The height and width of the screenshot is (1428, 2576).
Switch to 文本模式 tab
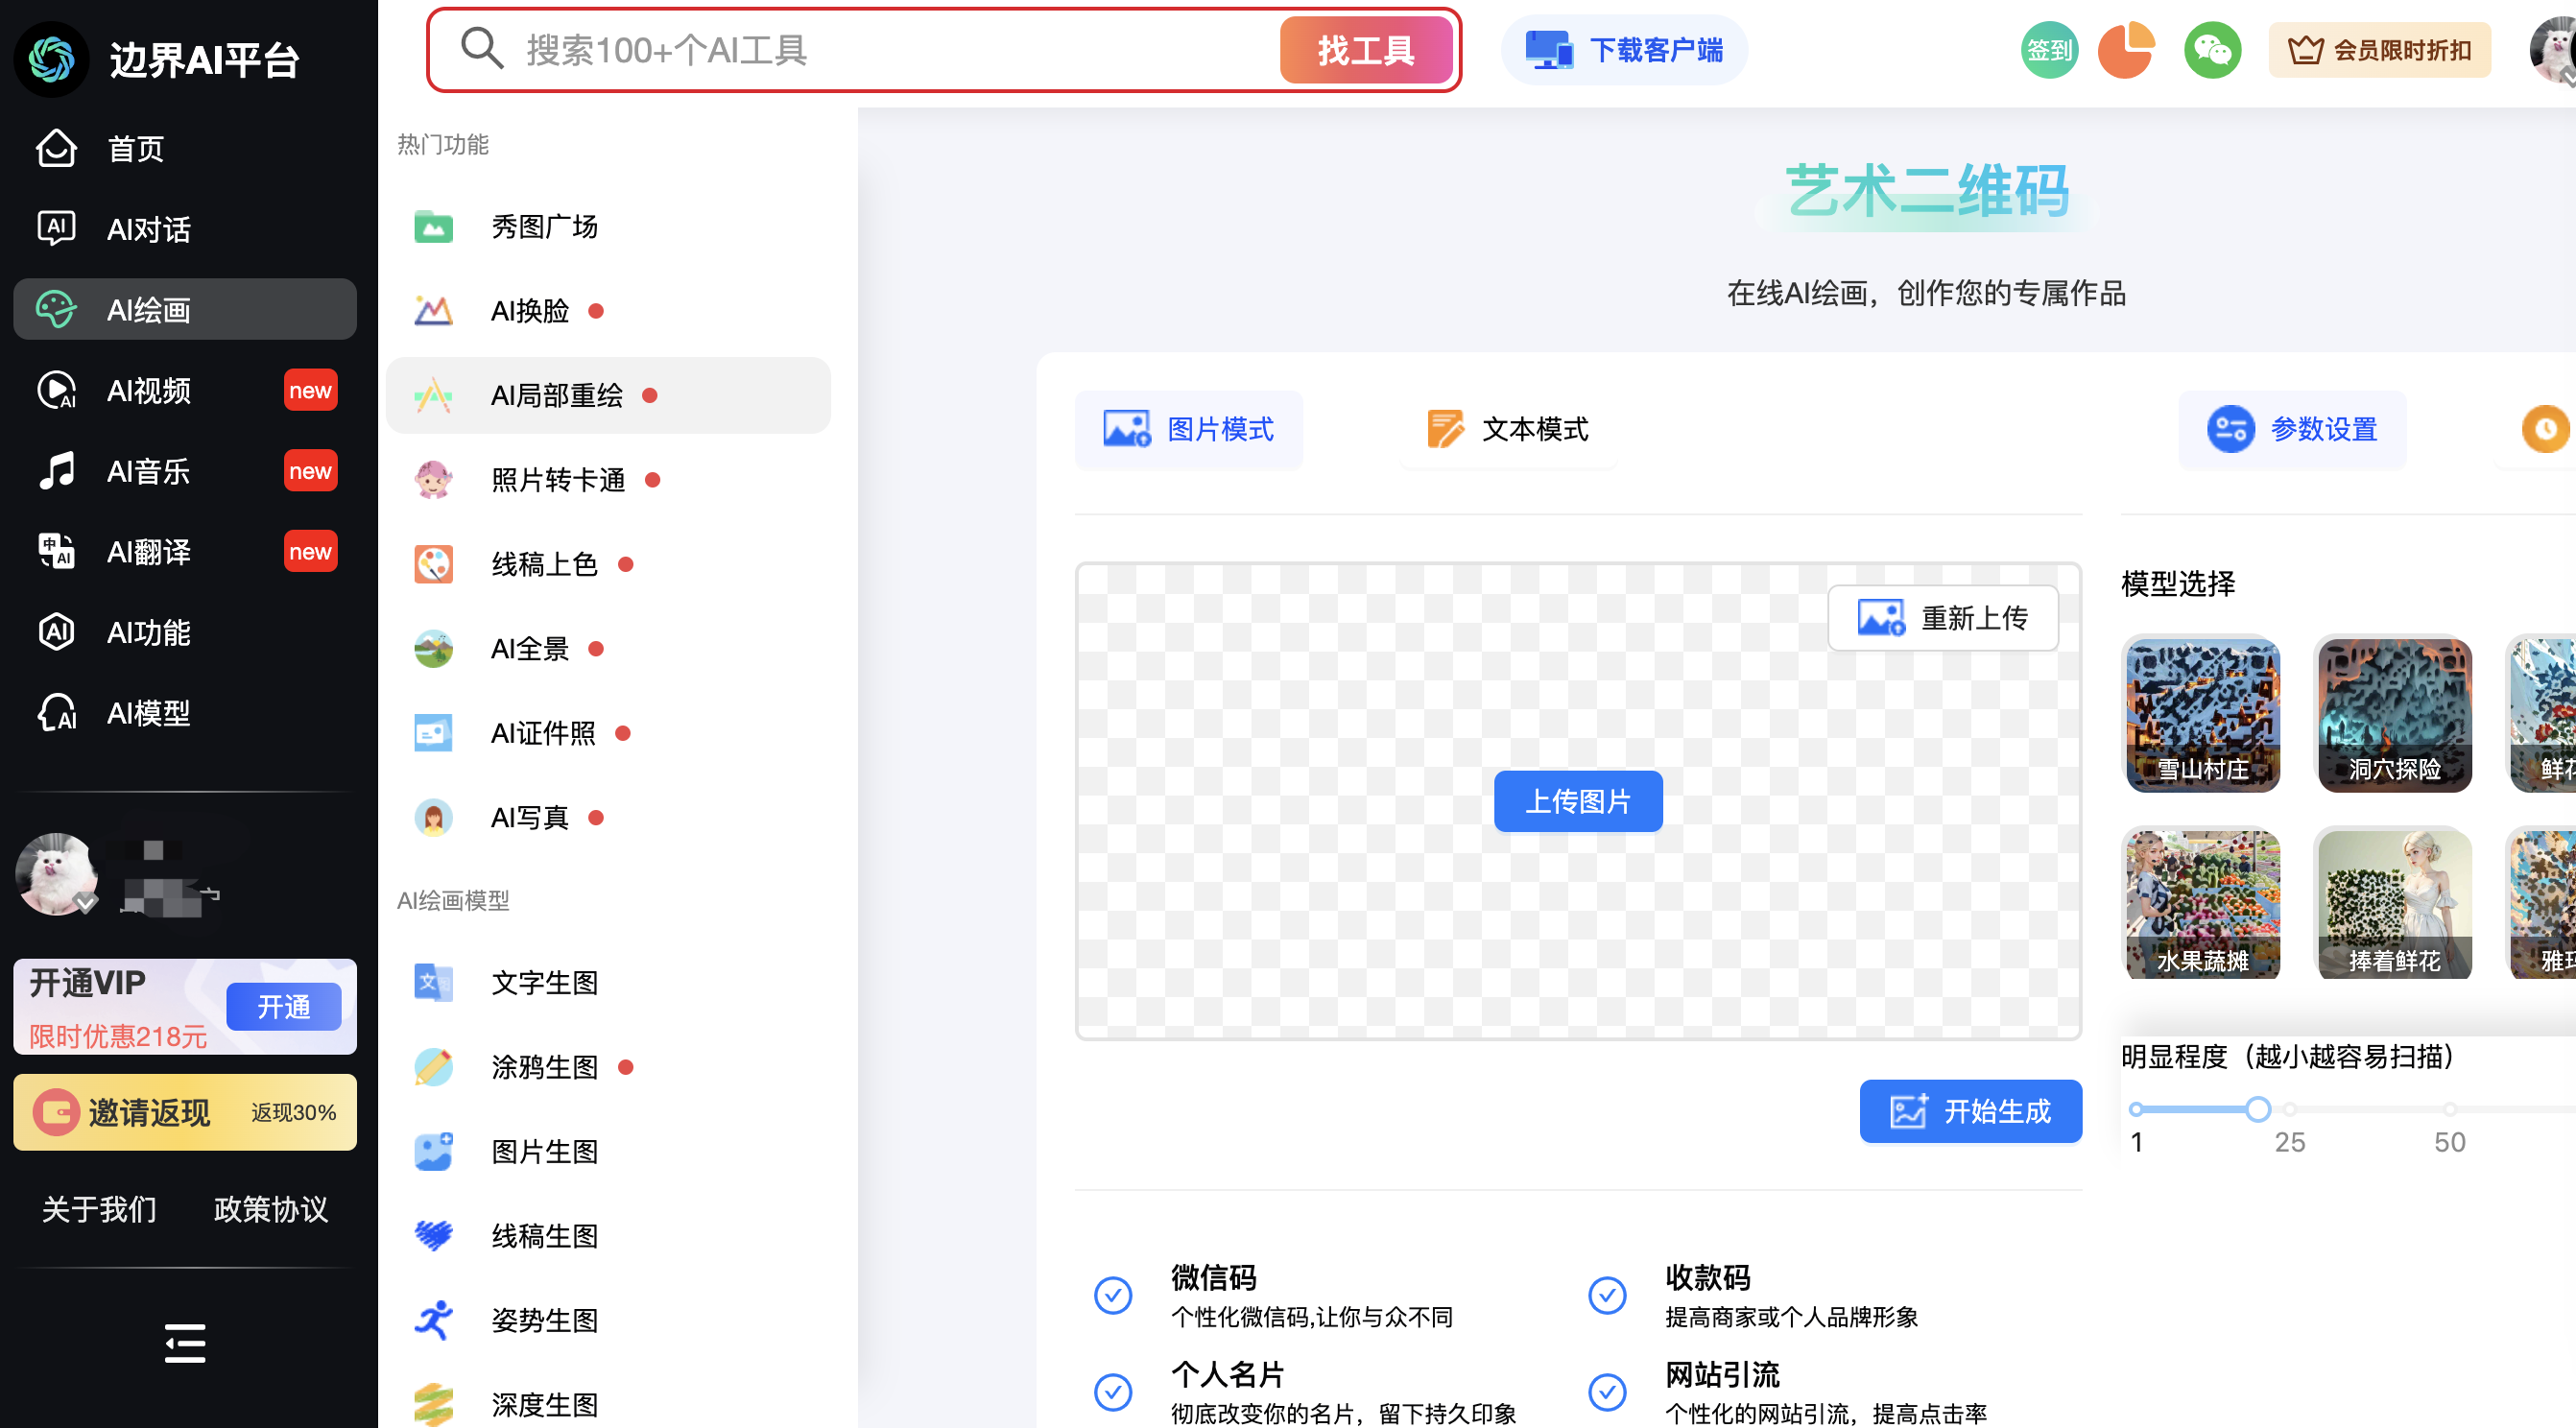(1507, 429)
